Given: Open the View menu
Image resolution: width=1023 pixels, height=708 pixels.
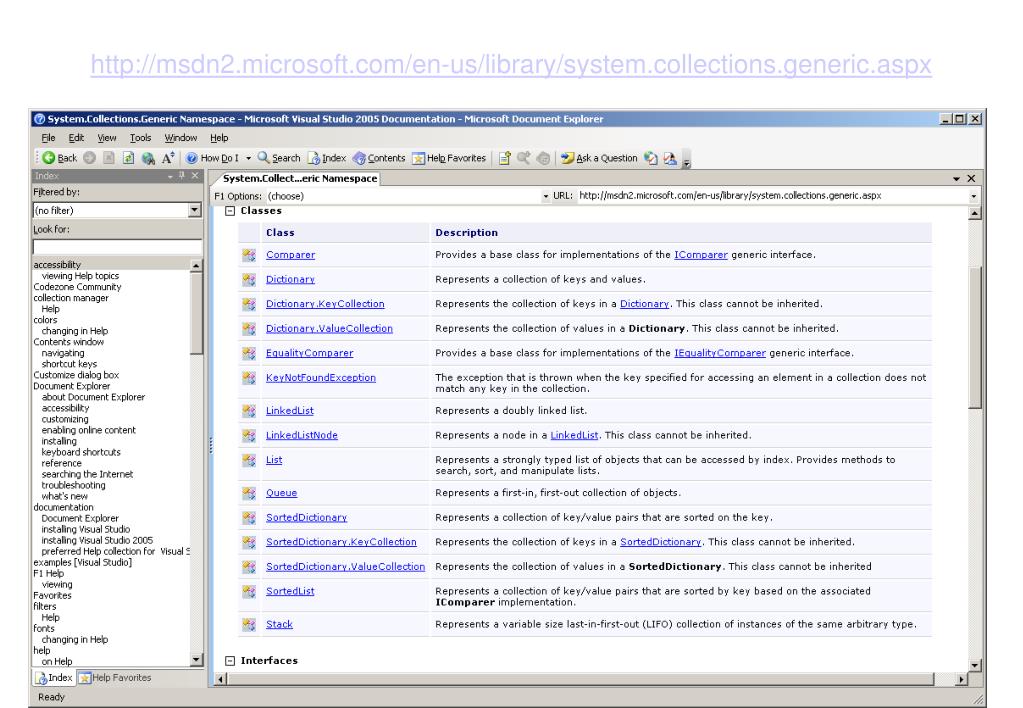Looking at the screenshot, I should 107,138.
